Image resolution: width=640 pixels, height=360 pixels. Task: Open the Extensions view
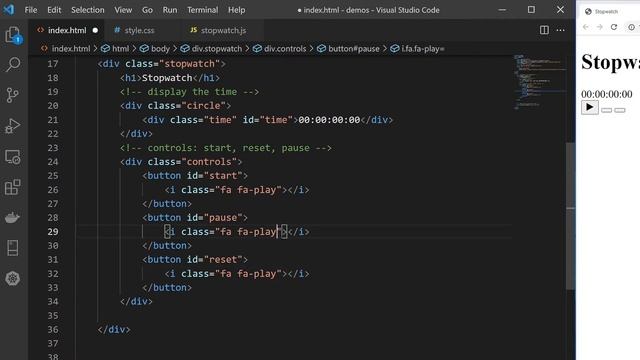pos(13,187)
